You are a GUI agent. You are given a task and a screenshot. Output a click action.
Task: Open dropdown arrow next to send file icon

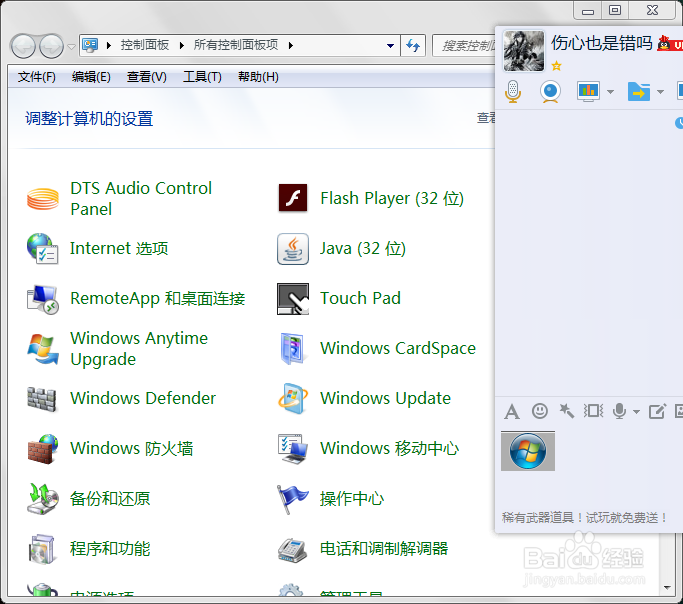[x=660, y=92]
